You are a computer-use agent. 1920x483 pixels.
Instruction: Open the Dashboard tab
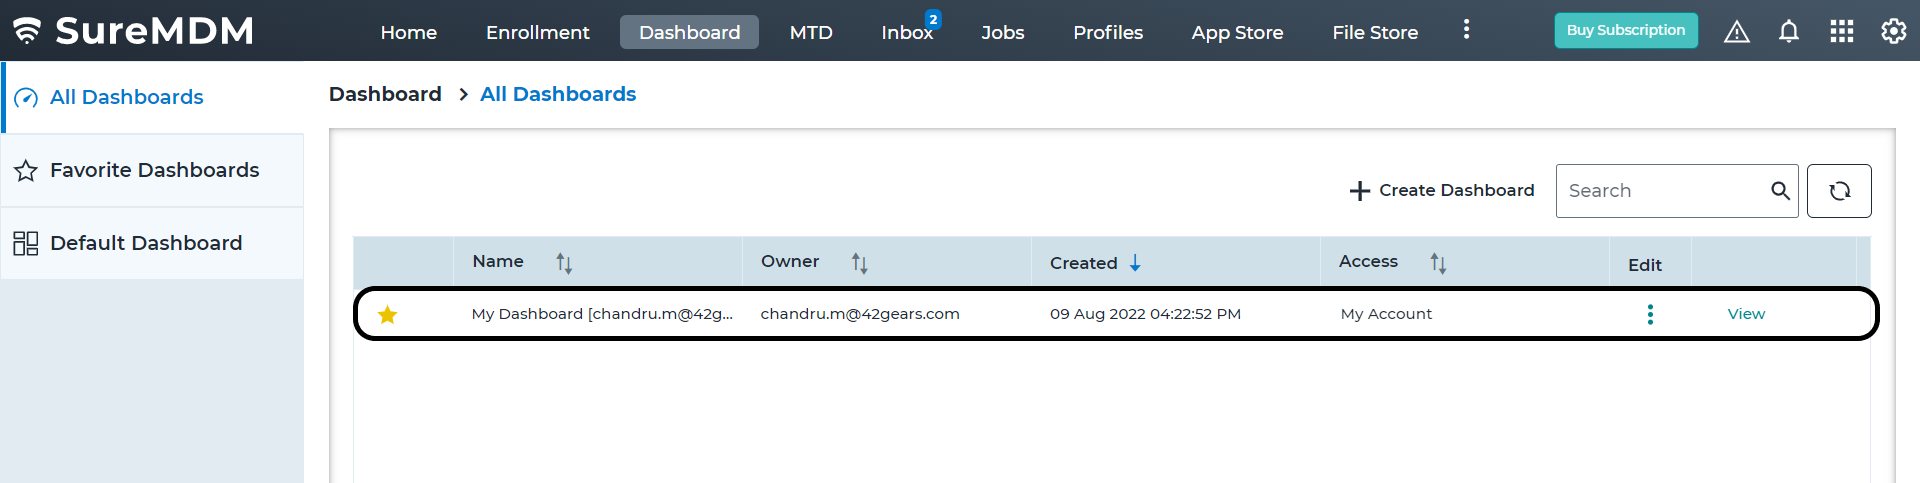[690, 32]
